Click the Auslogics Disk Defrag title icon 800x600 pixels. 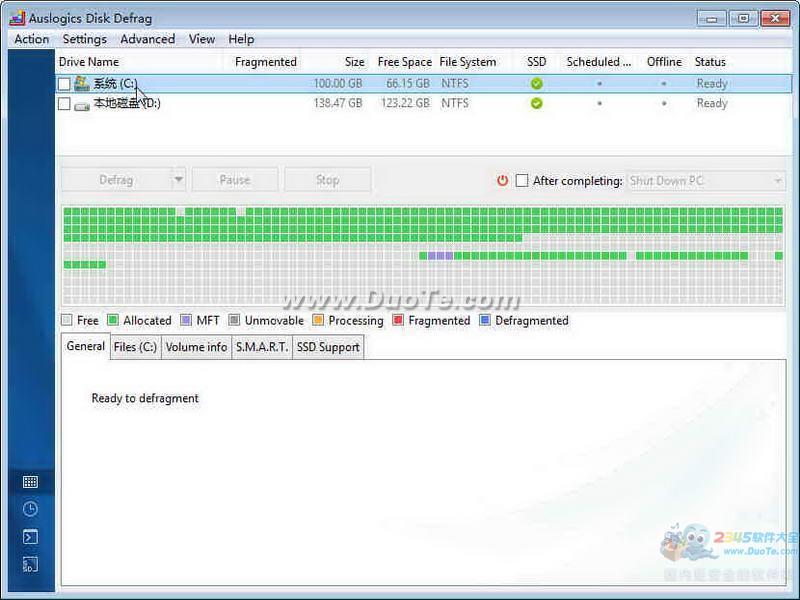click(17, 18)
